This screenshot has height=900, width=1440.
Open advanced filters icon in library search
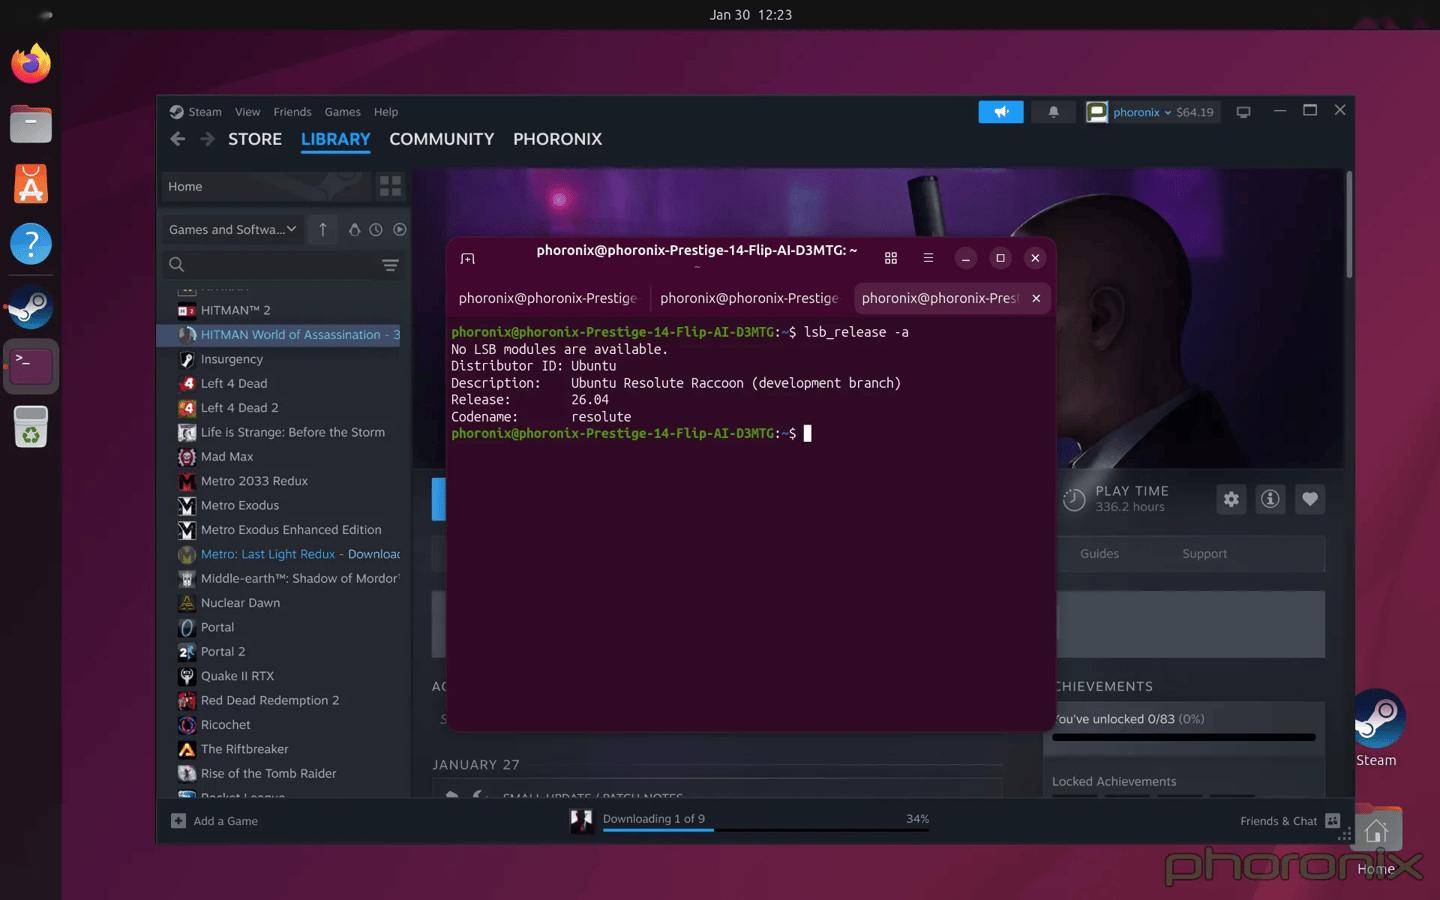pyautogui.click(x=390, y=265)
